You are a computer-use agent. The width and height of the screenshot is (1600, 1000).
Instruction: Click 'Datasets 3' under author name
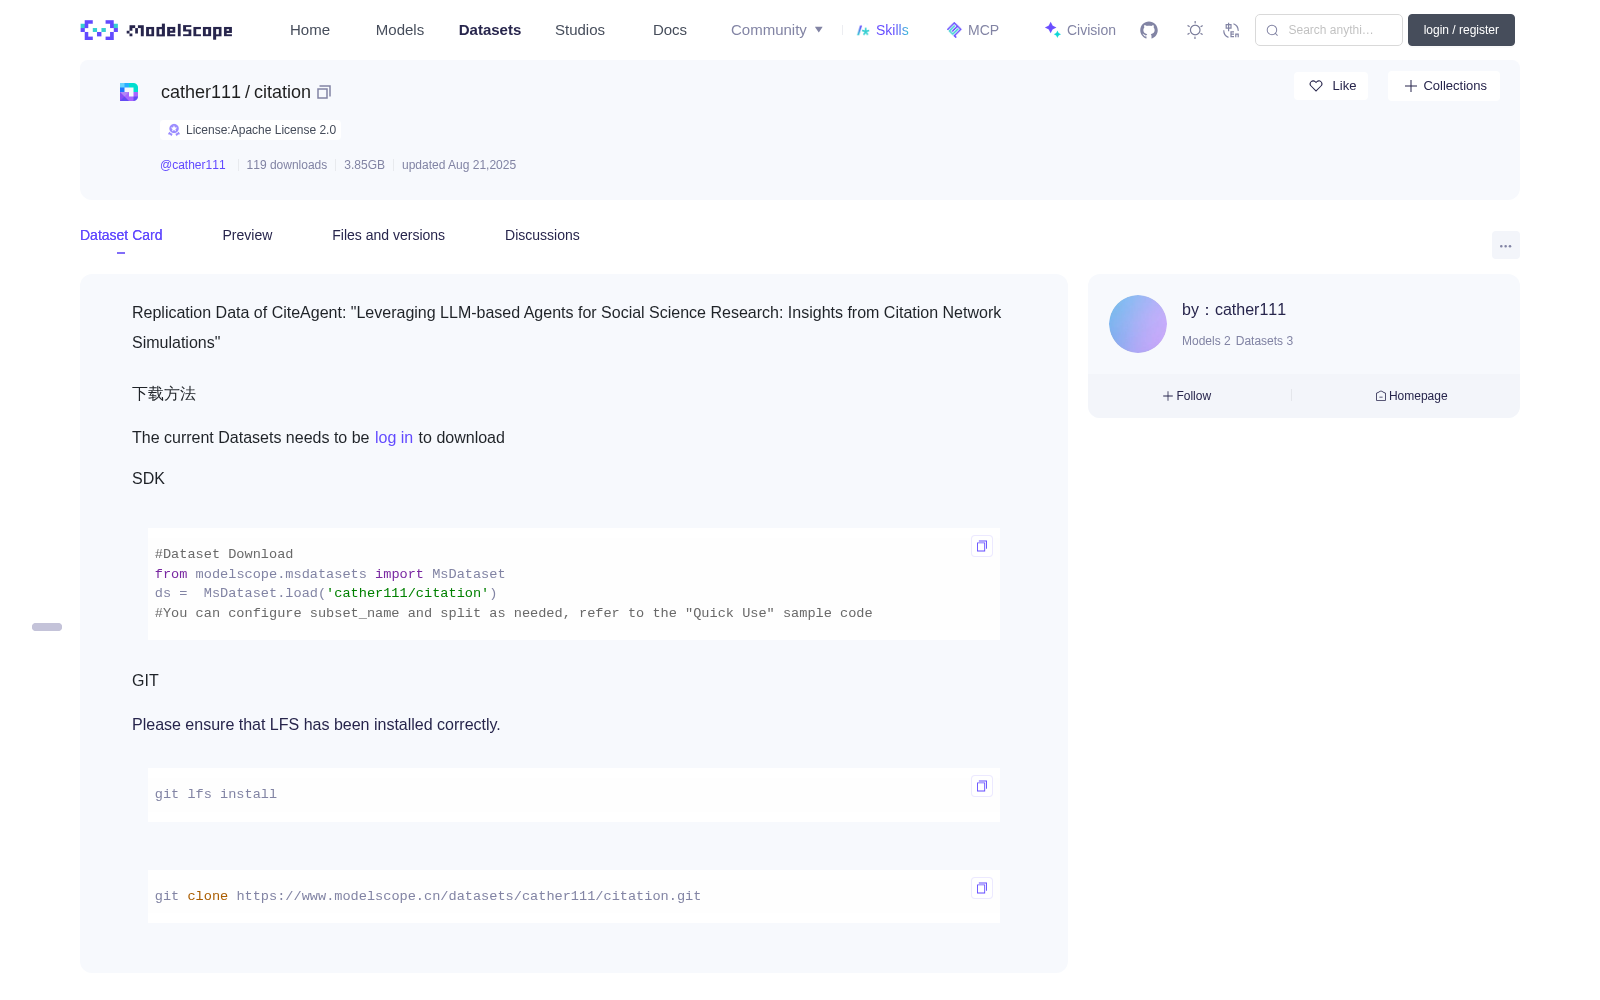point(1264,341)
